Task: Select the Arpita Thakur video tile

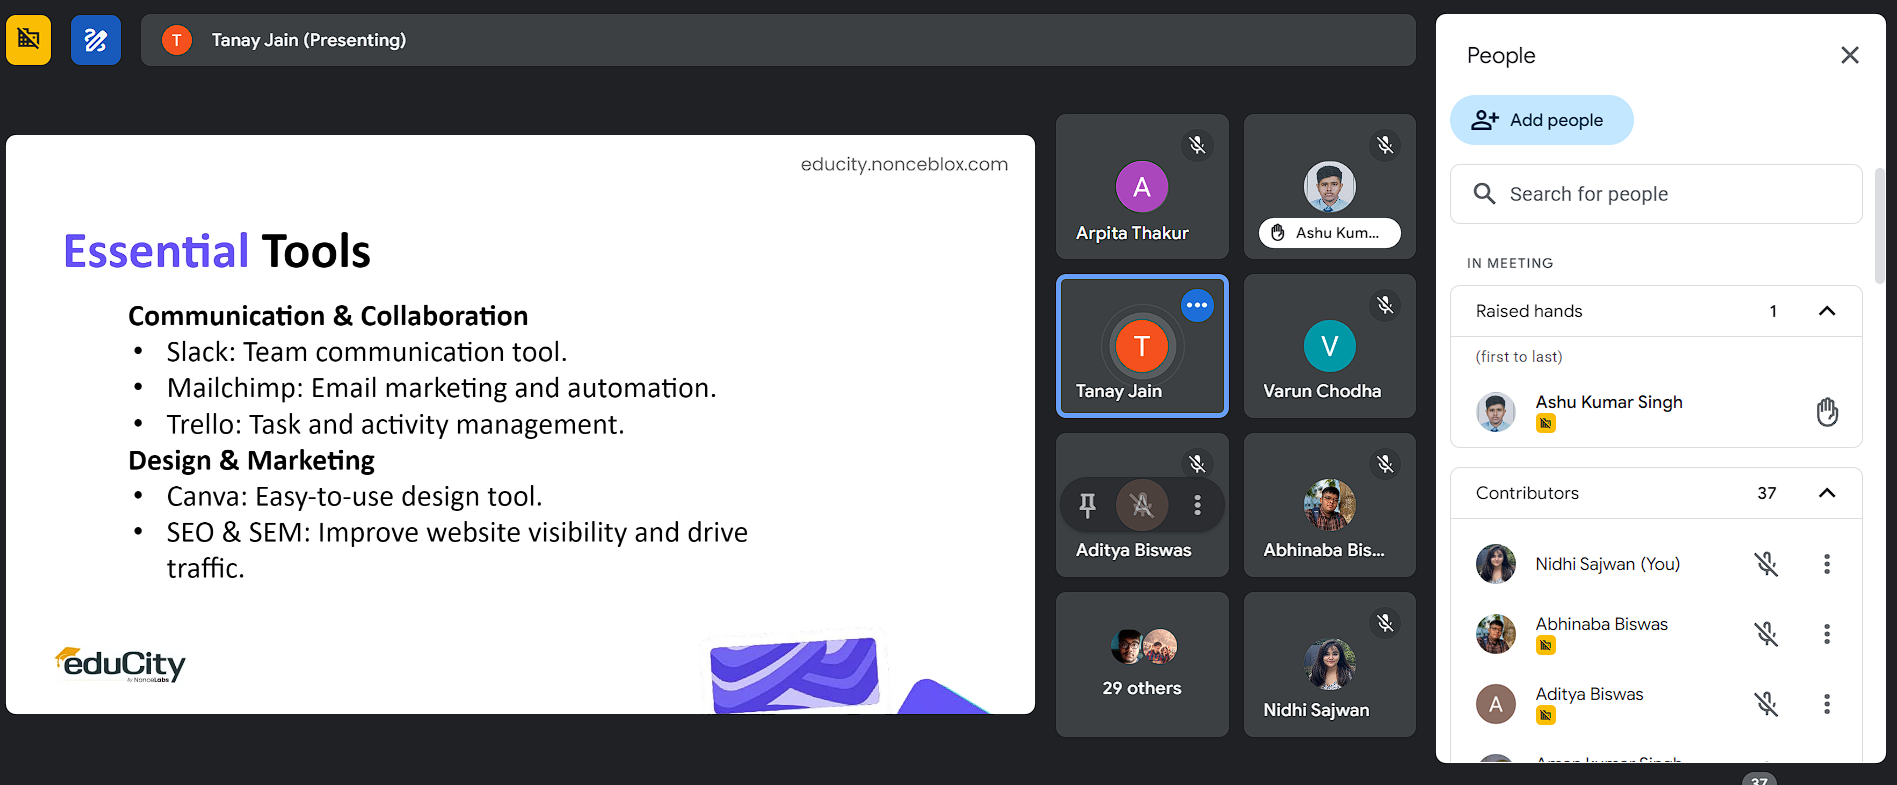Action: click(x=1142, y=187)
